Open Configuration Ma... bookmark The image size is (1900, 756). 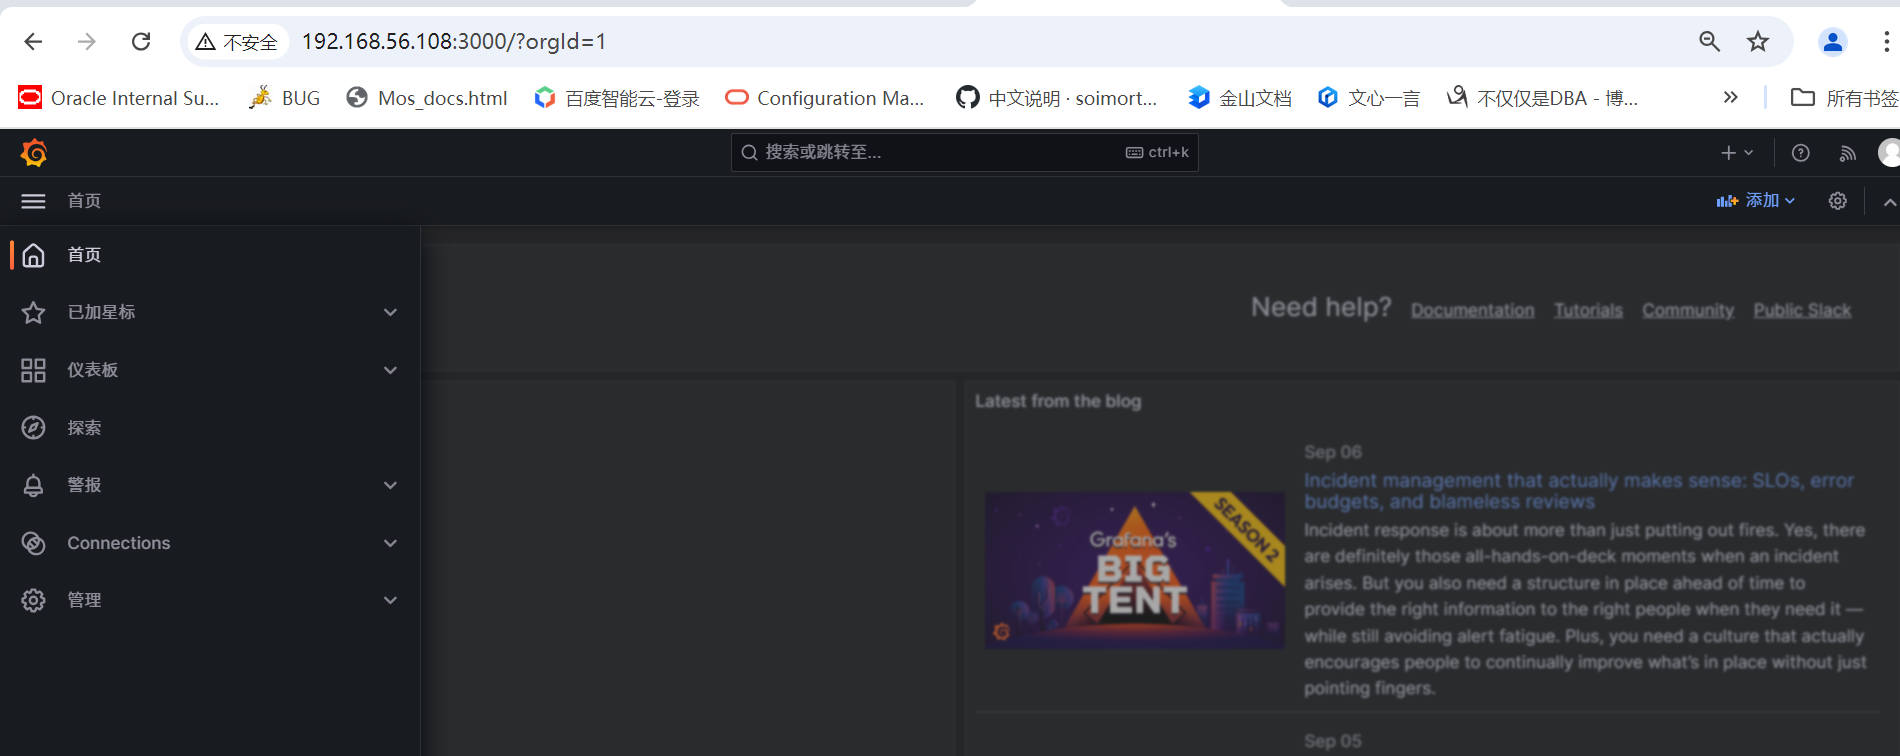[x=825, y=98]
